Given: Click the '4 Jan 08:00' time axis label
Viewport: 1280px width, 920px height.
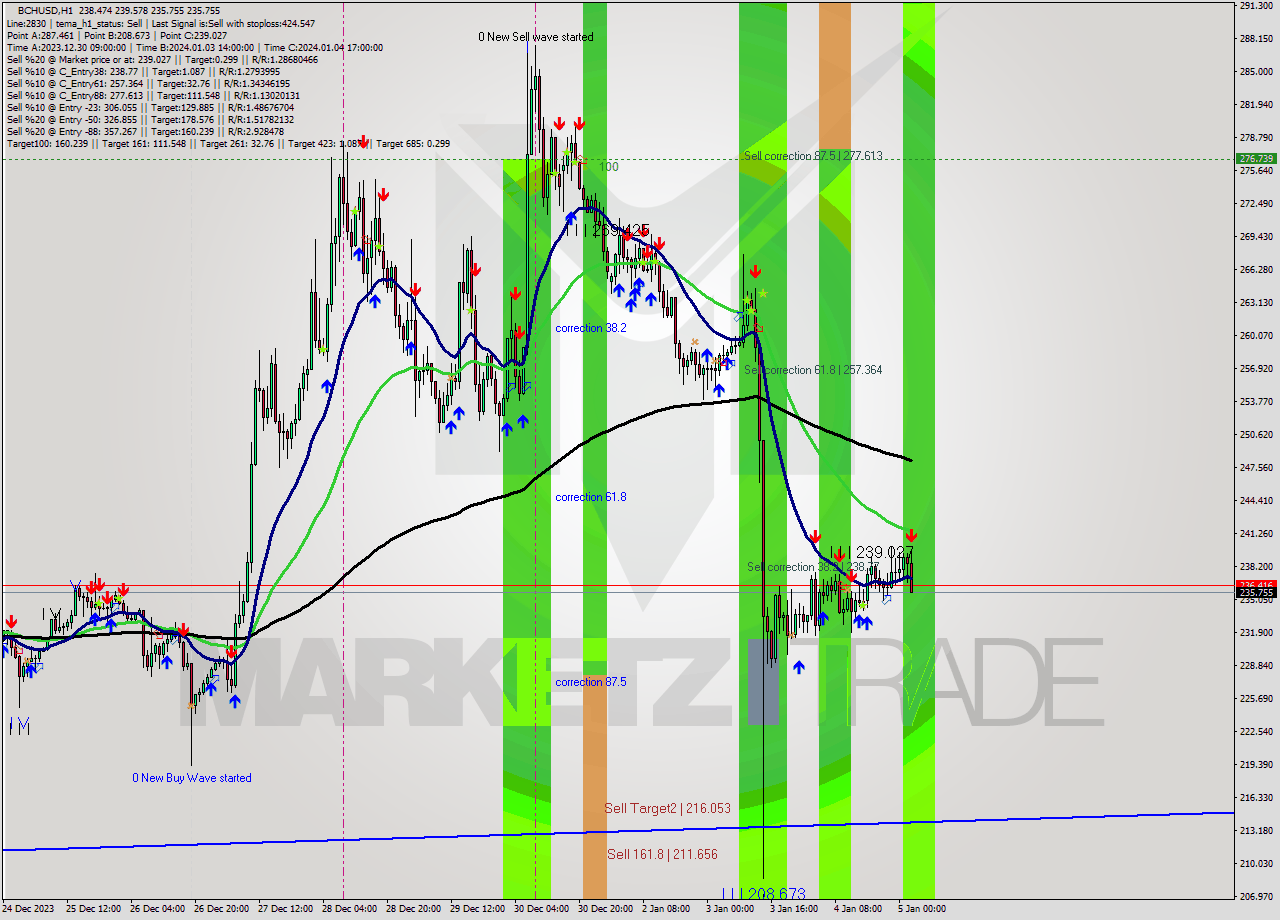Looking at the screenshot, I should (858, 909).
